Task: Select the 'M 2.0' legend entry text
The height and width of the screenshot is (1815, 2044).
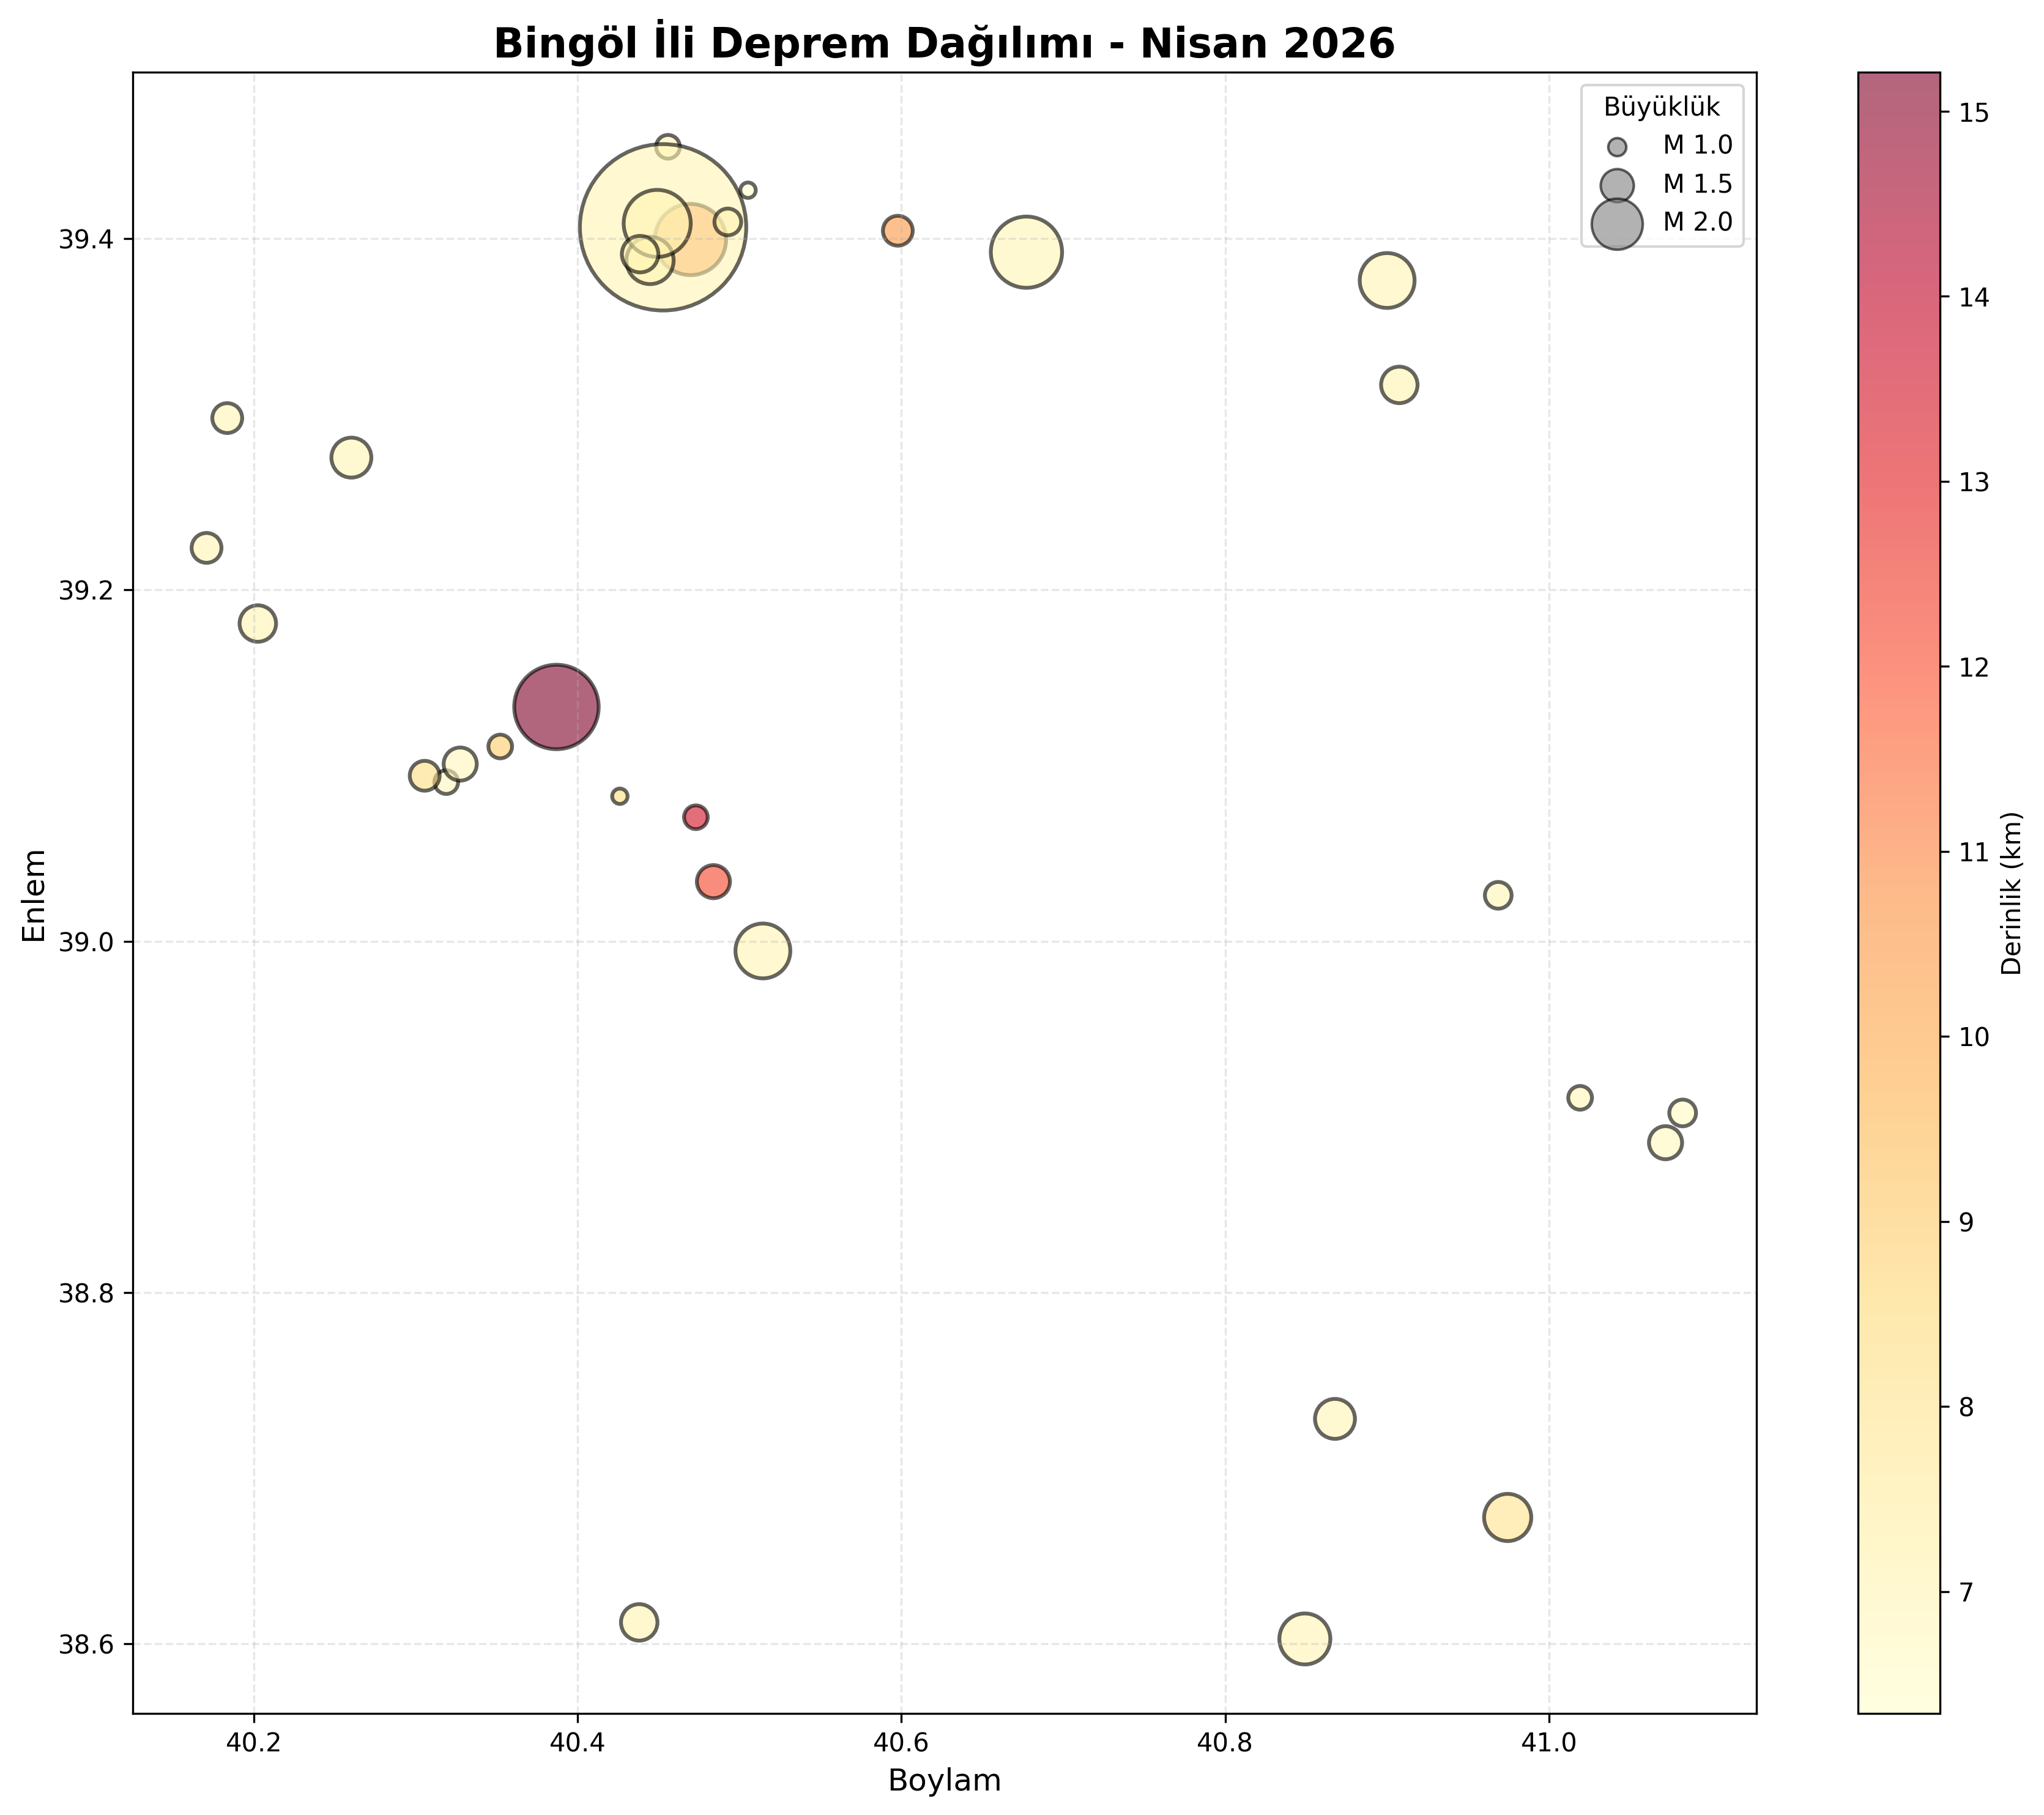Action: [1698, 222]
